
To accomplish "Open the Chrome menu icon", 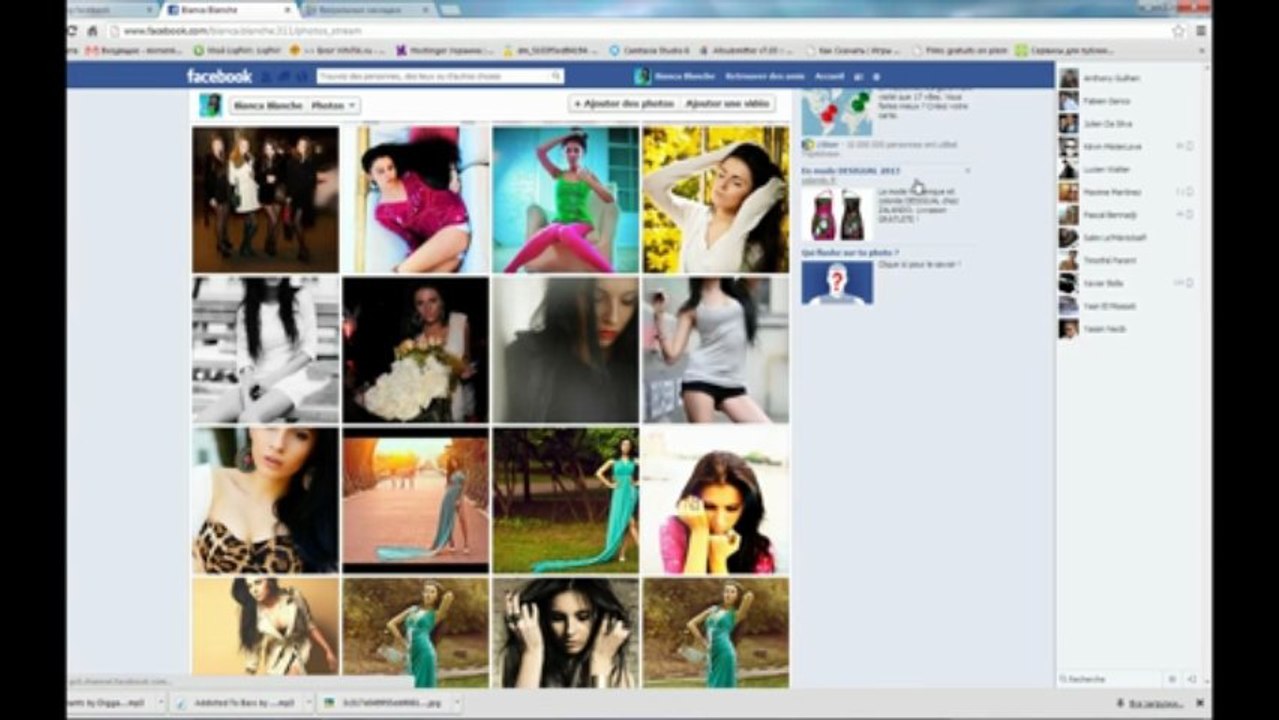I will click(1201, 31).
